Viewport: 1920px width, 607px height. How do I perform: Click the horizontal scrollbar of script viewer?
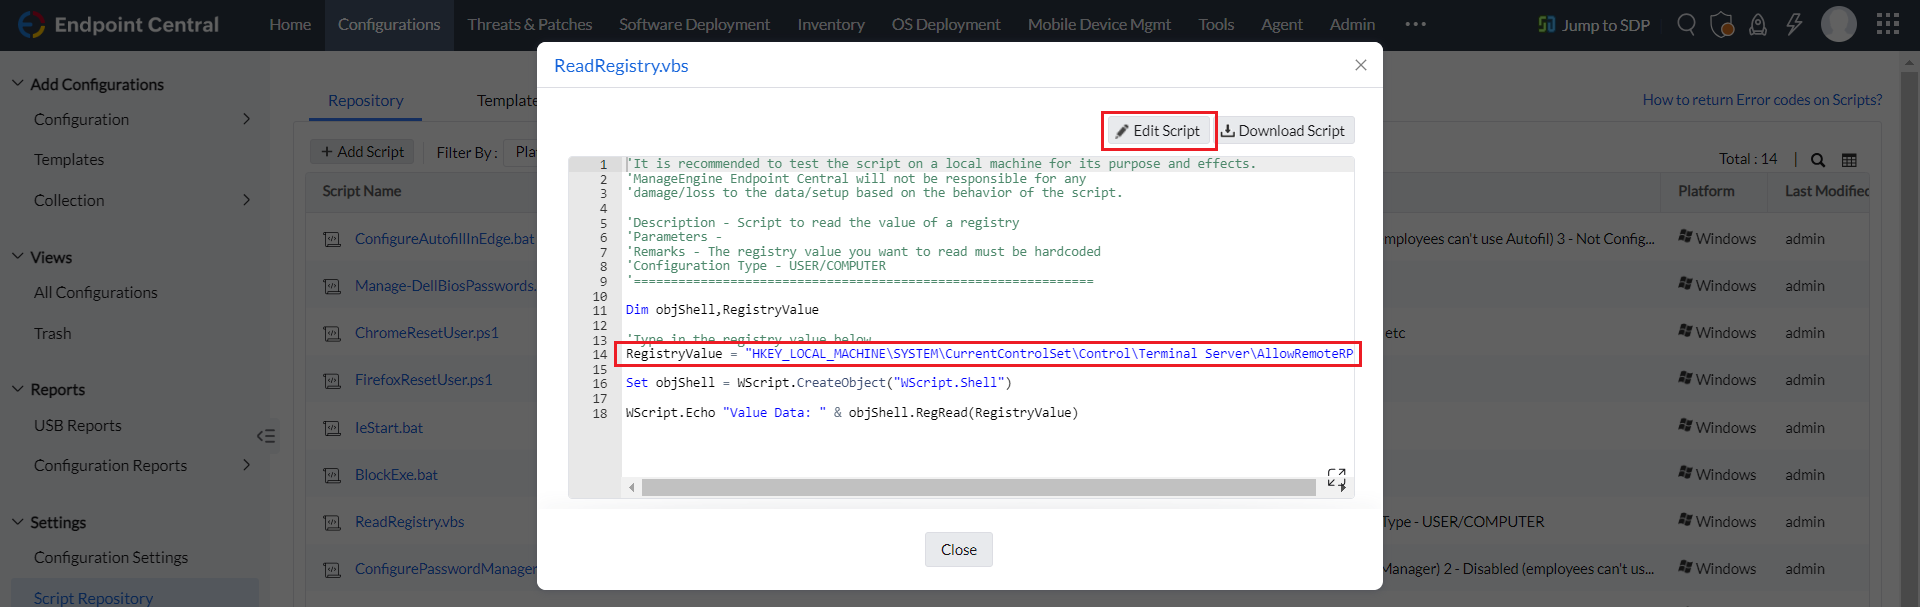(978, 488)
